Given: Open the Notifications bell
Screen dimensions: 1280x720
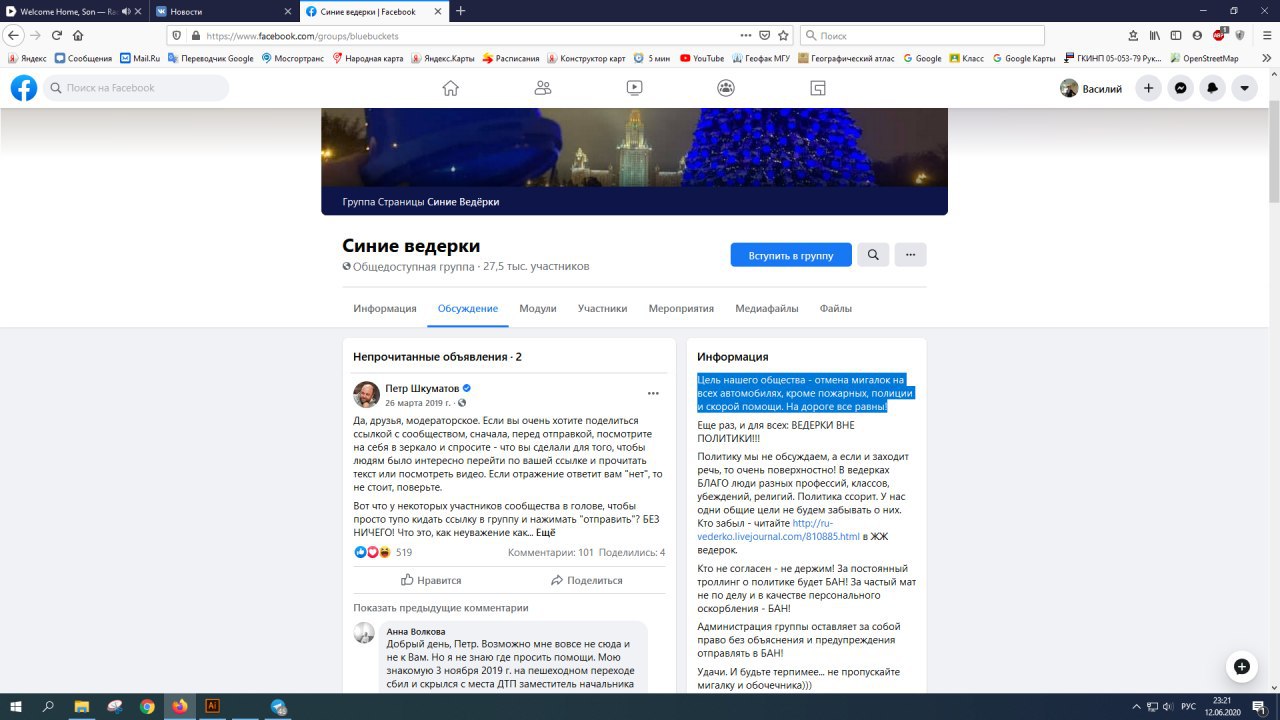Looking at the screenshot, I should pos(1213,88).
